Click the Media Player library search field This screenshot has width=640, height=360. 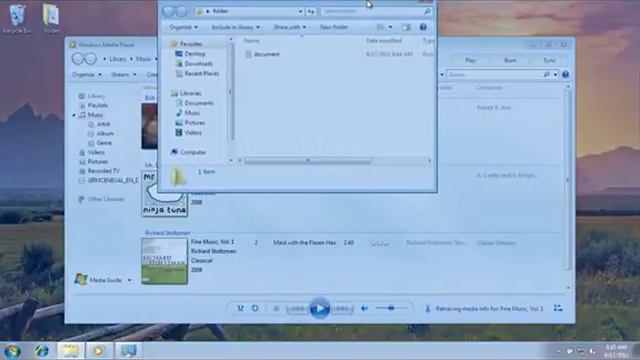(x=496, y=75)
